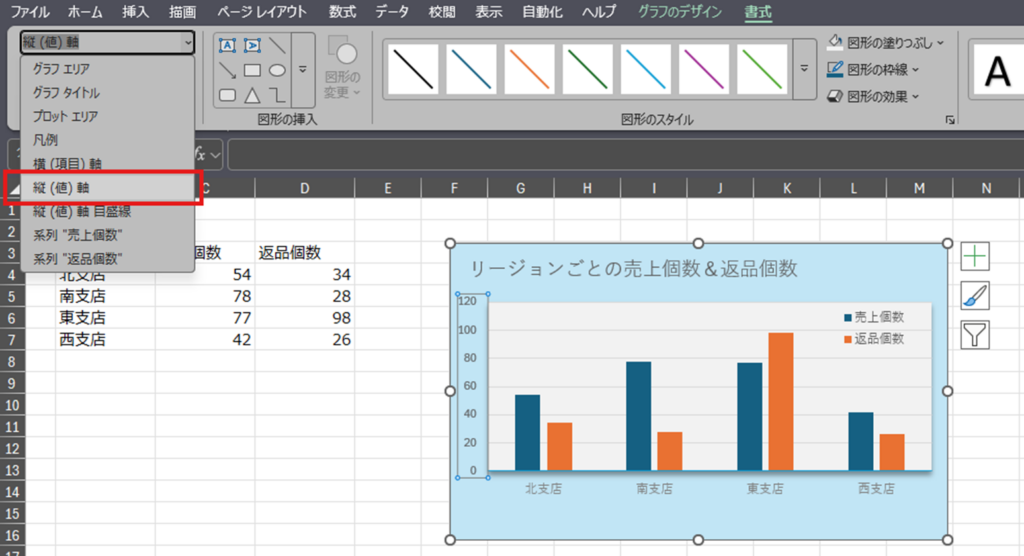Click the Chart Elements plus button
This screenshot has height=556, width=1024.
tap(974, 257)
